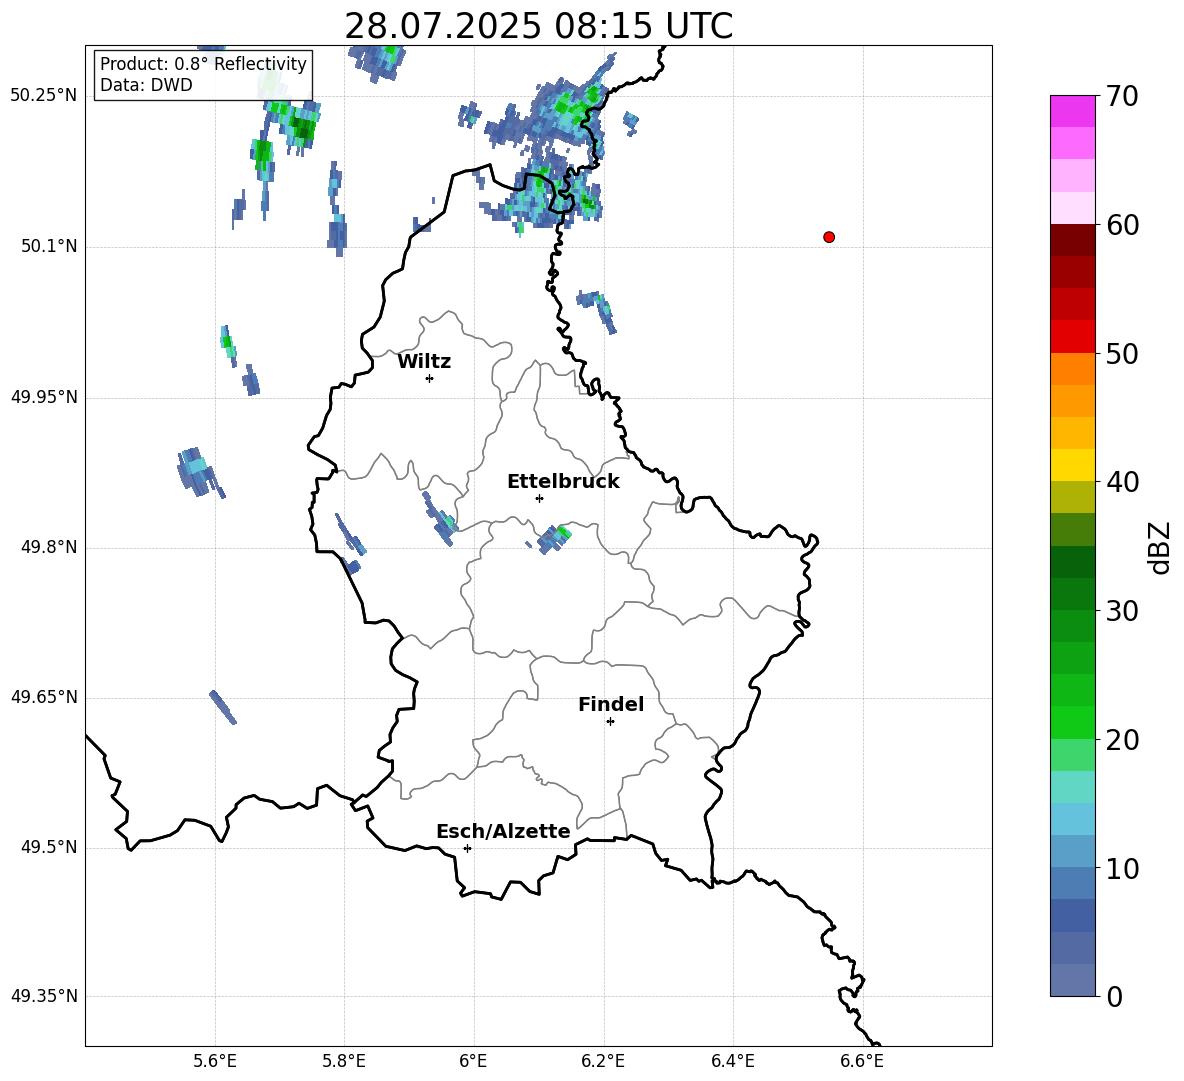Viewport: 1184px width, 1081px height.
Task: Click the 40 colorbar tick label
Action: tap(1122, 482)
